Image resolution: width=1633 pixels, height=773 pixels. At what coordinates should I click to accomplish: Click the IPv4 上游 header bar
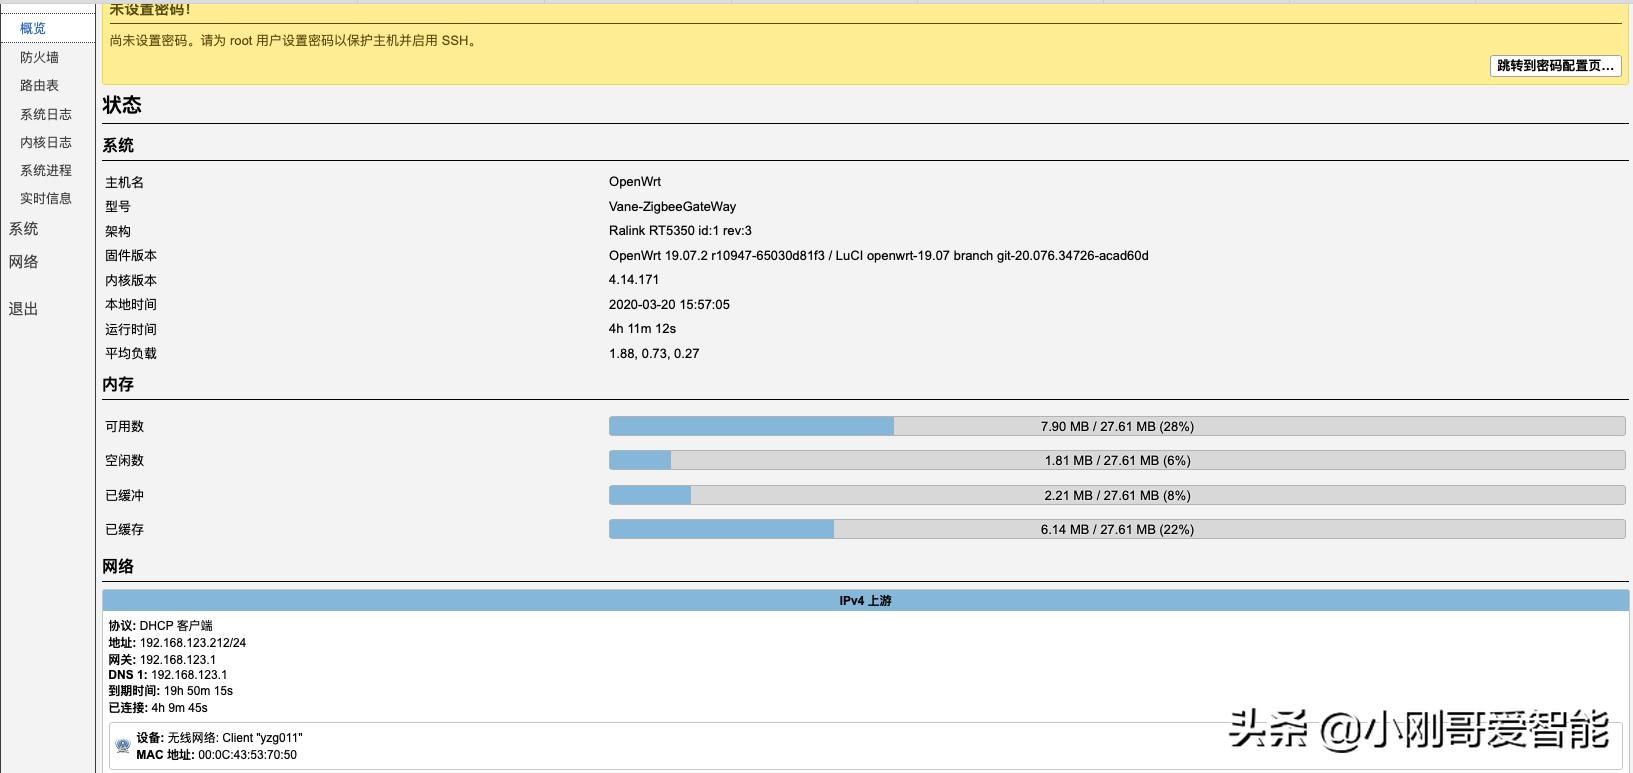click(x=865, y=601)
